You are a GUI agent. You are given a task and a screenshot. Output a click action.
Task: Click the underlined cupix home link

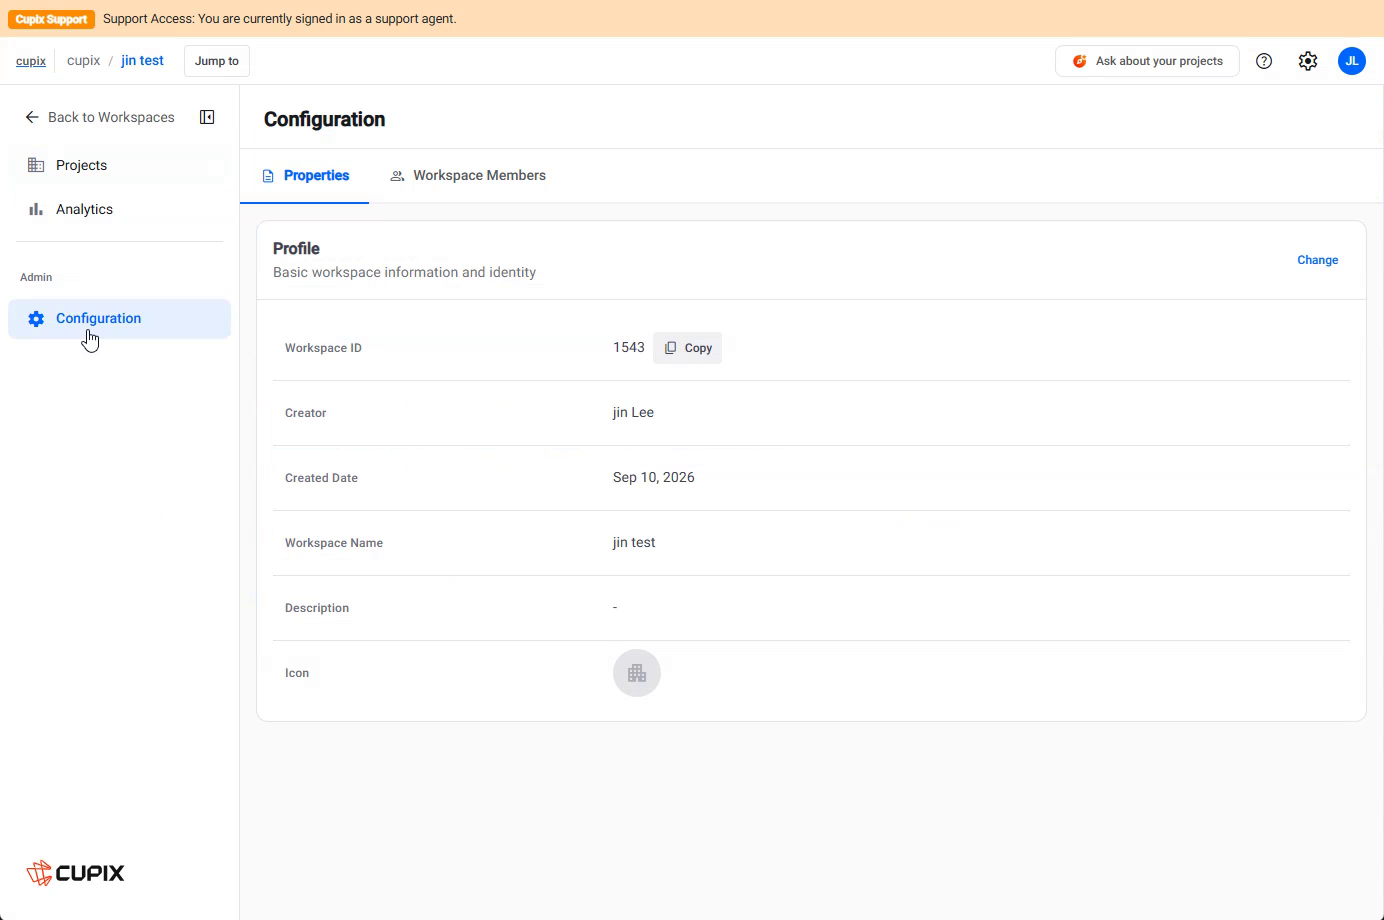(31, 61)
